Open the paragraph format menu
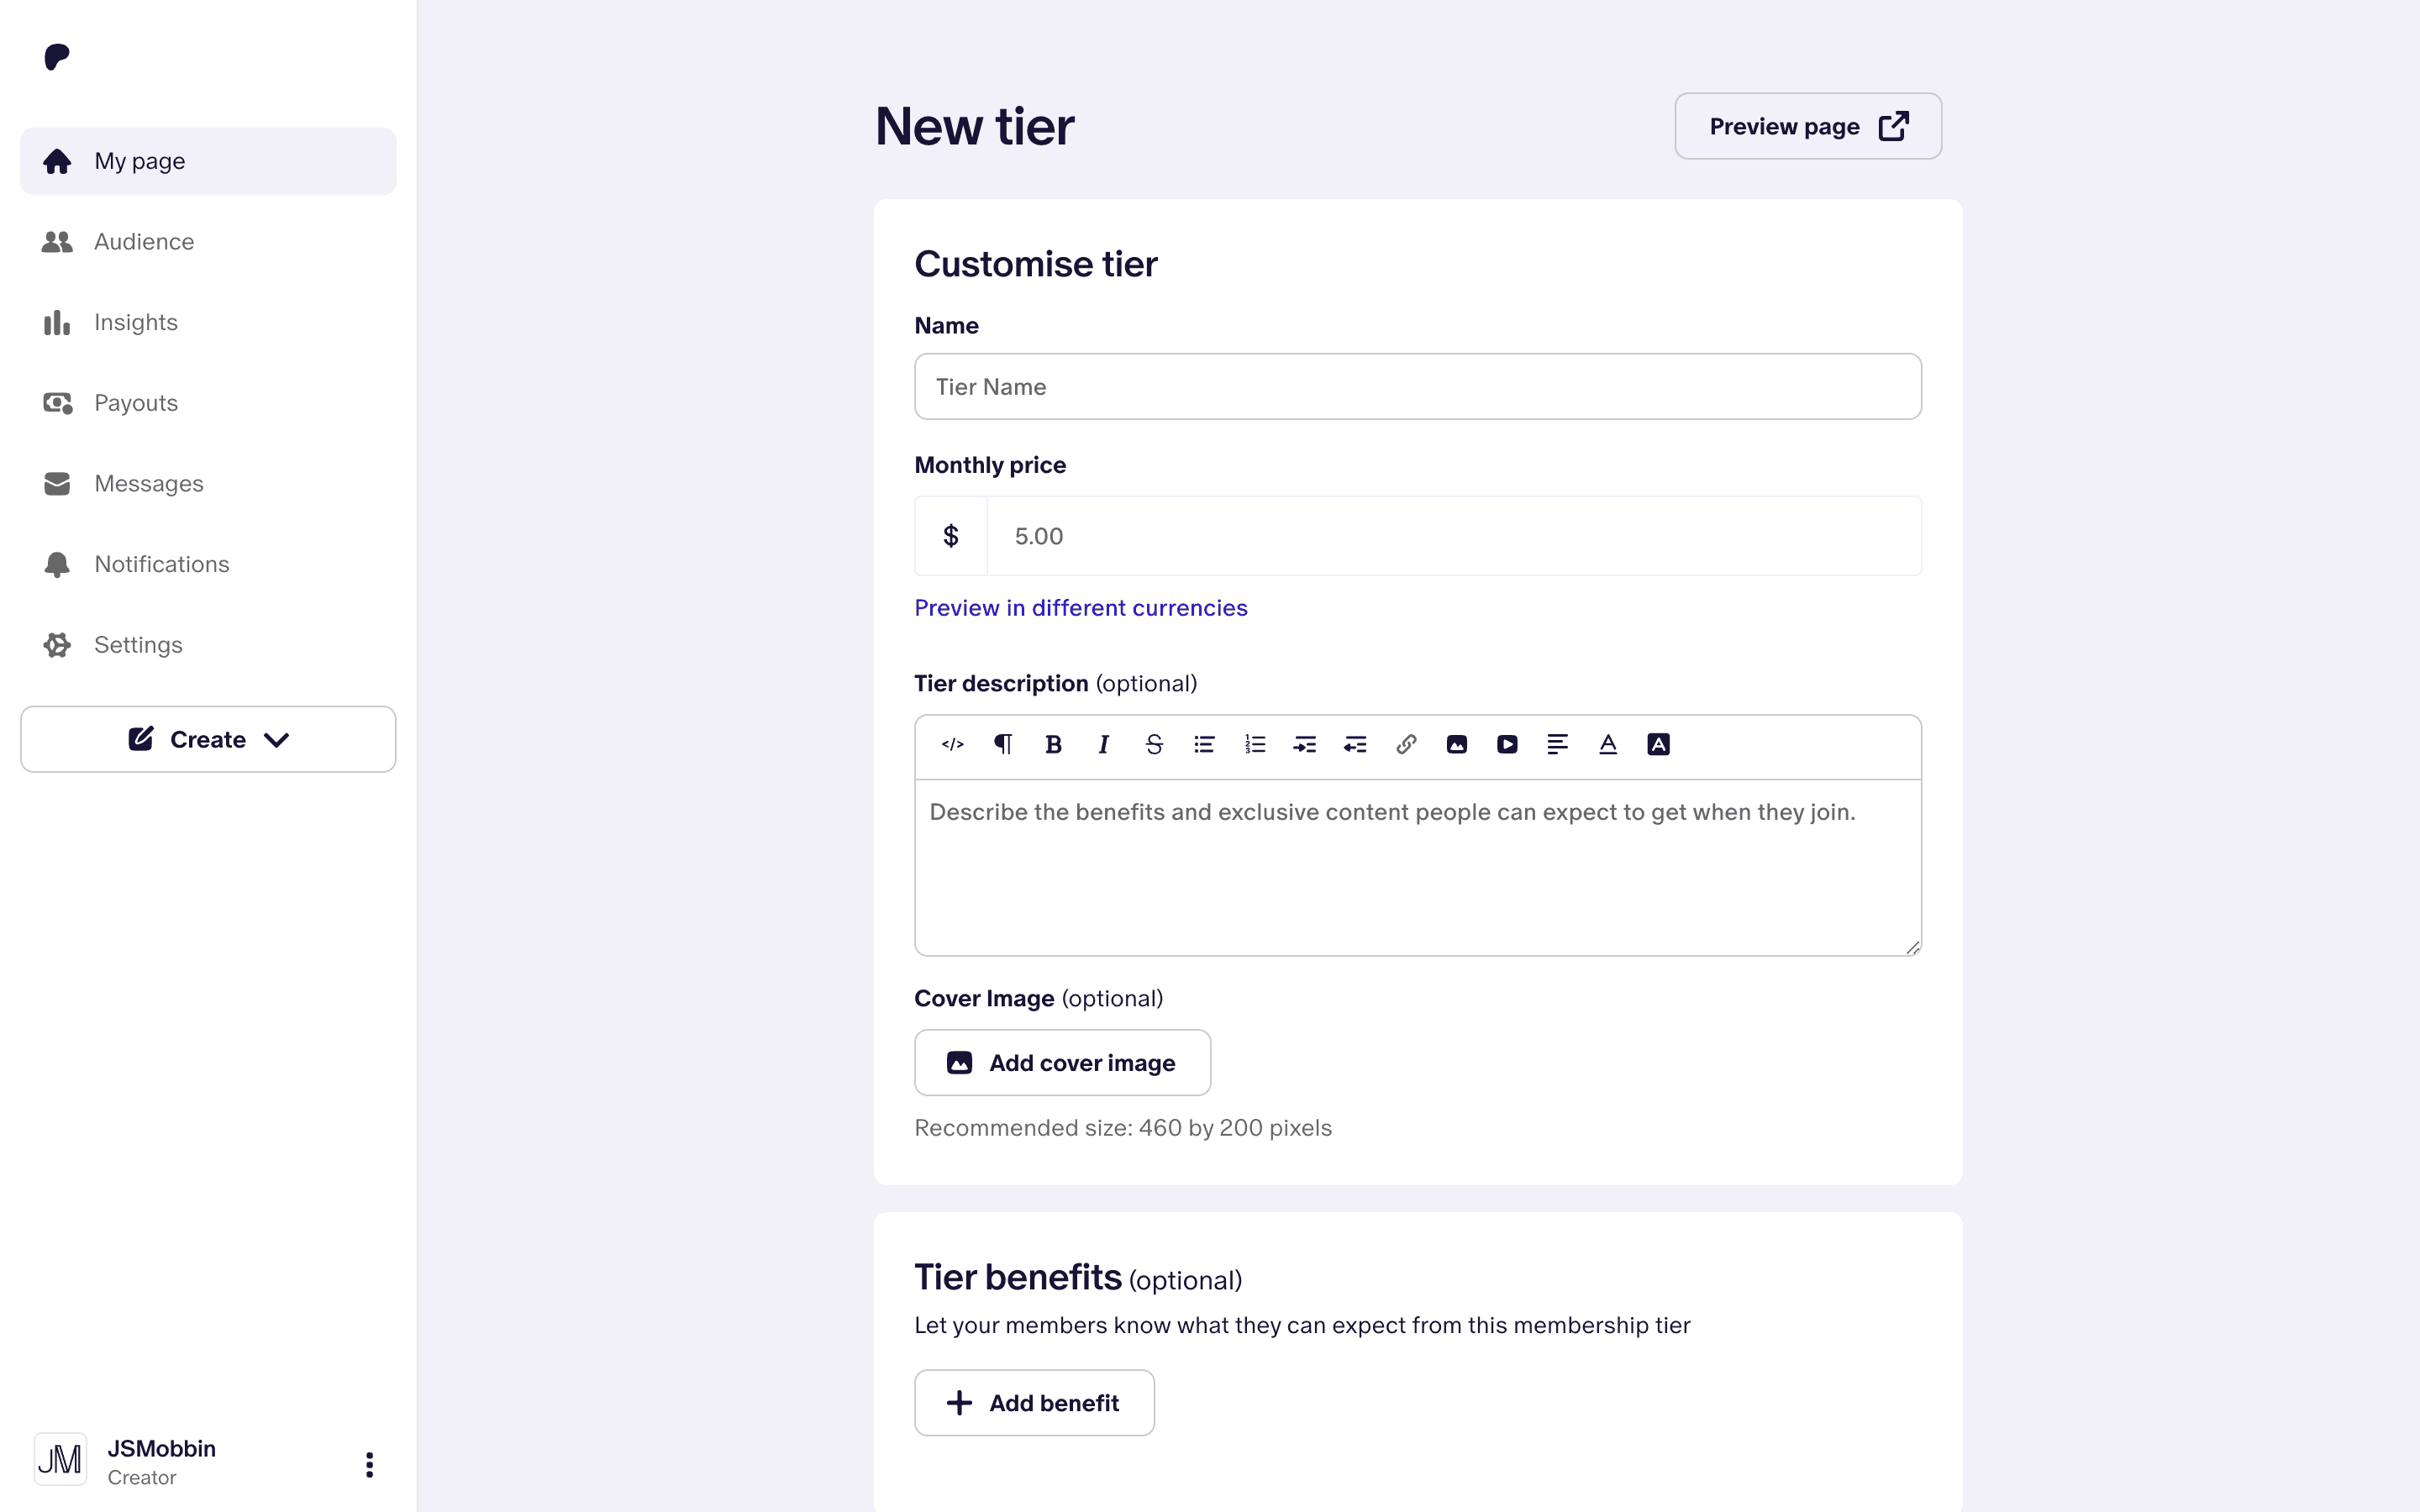The height and width of the screenshot is (1512, 2420). click(1003, 744)
